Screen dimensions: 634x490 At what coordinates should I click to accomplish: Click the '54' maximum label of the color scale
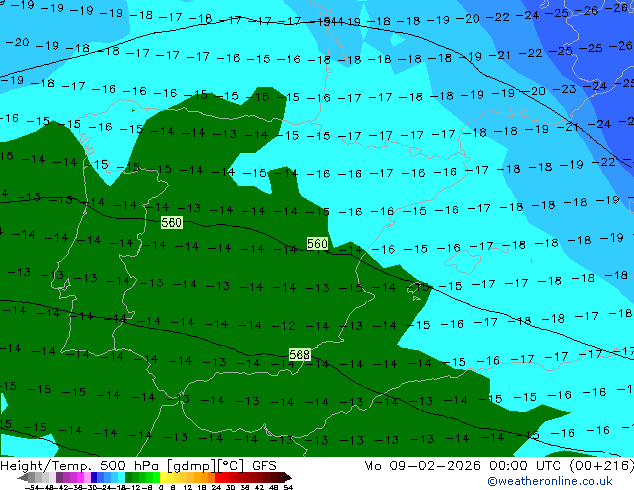(x=288, y=487)
